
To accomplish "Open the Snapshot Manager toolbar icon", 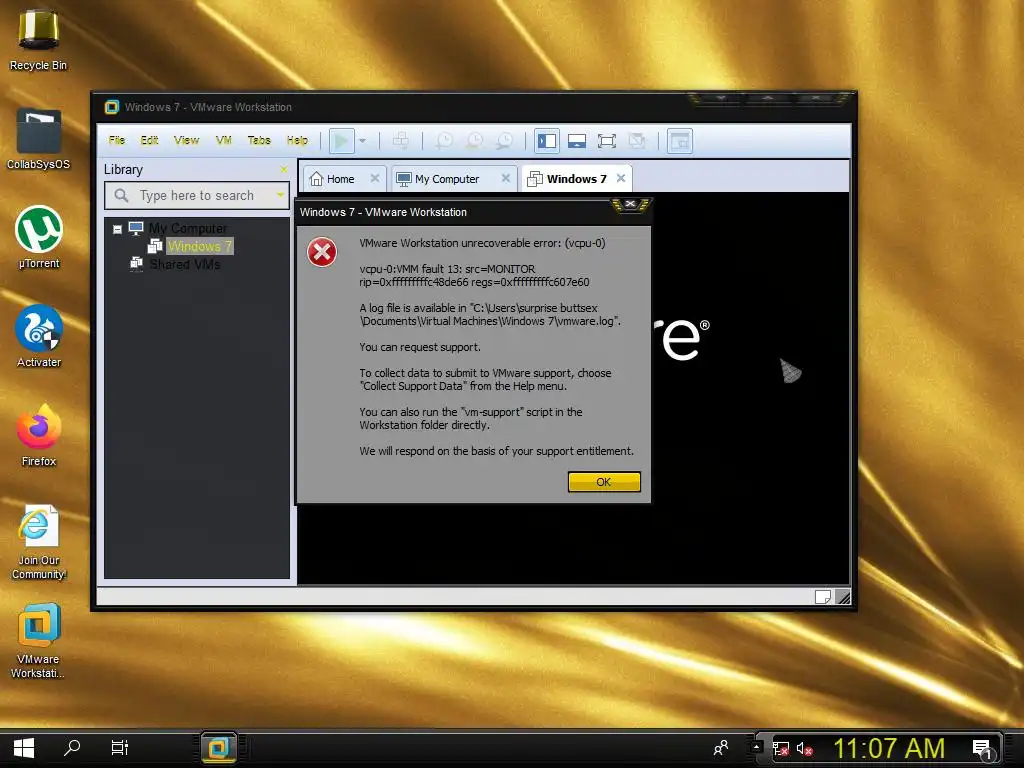I will click(505, 140).
